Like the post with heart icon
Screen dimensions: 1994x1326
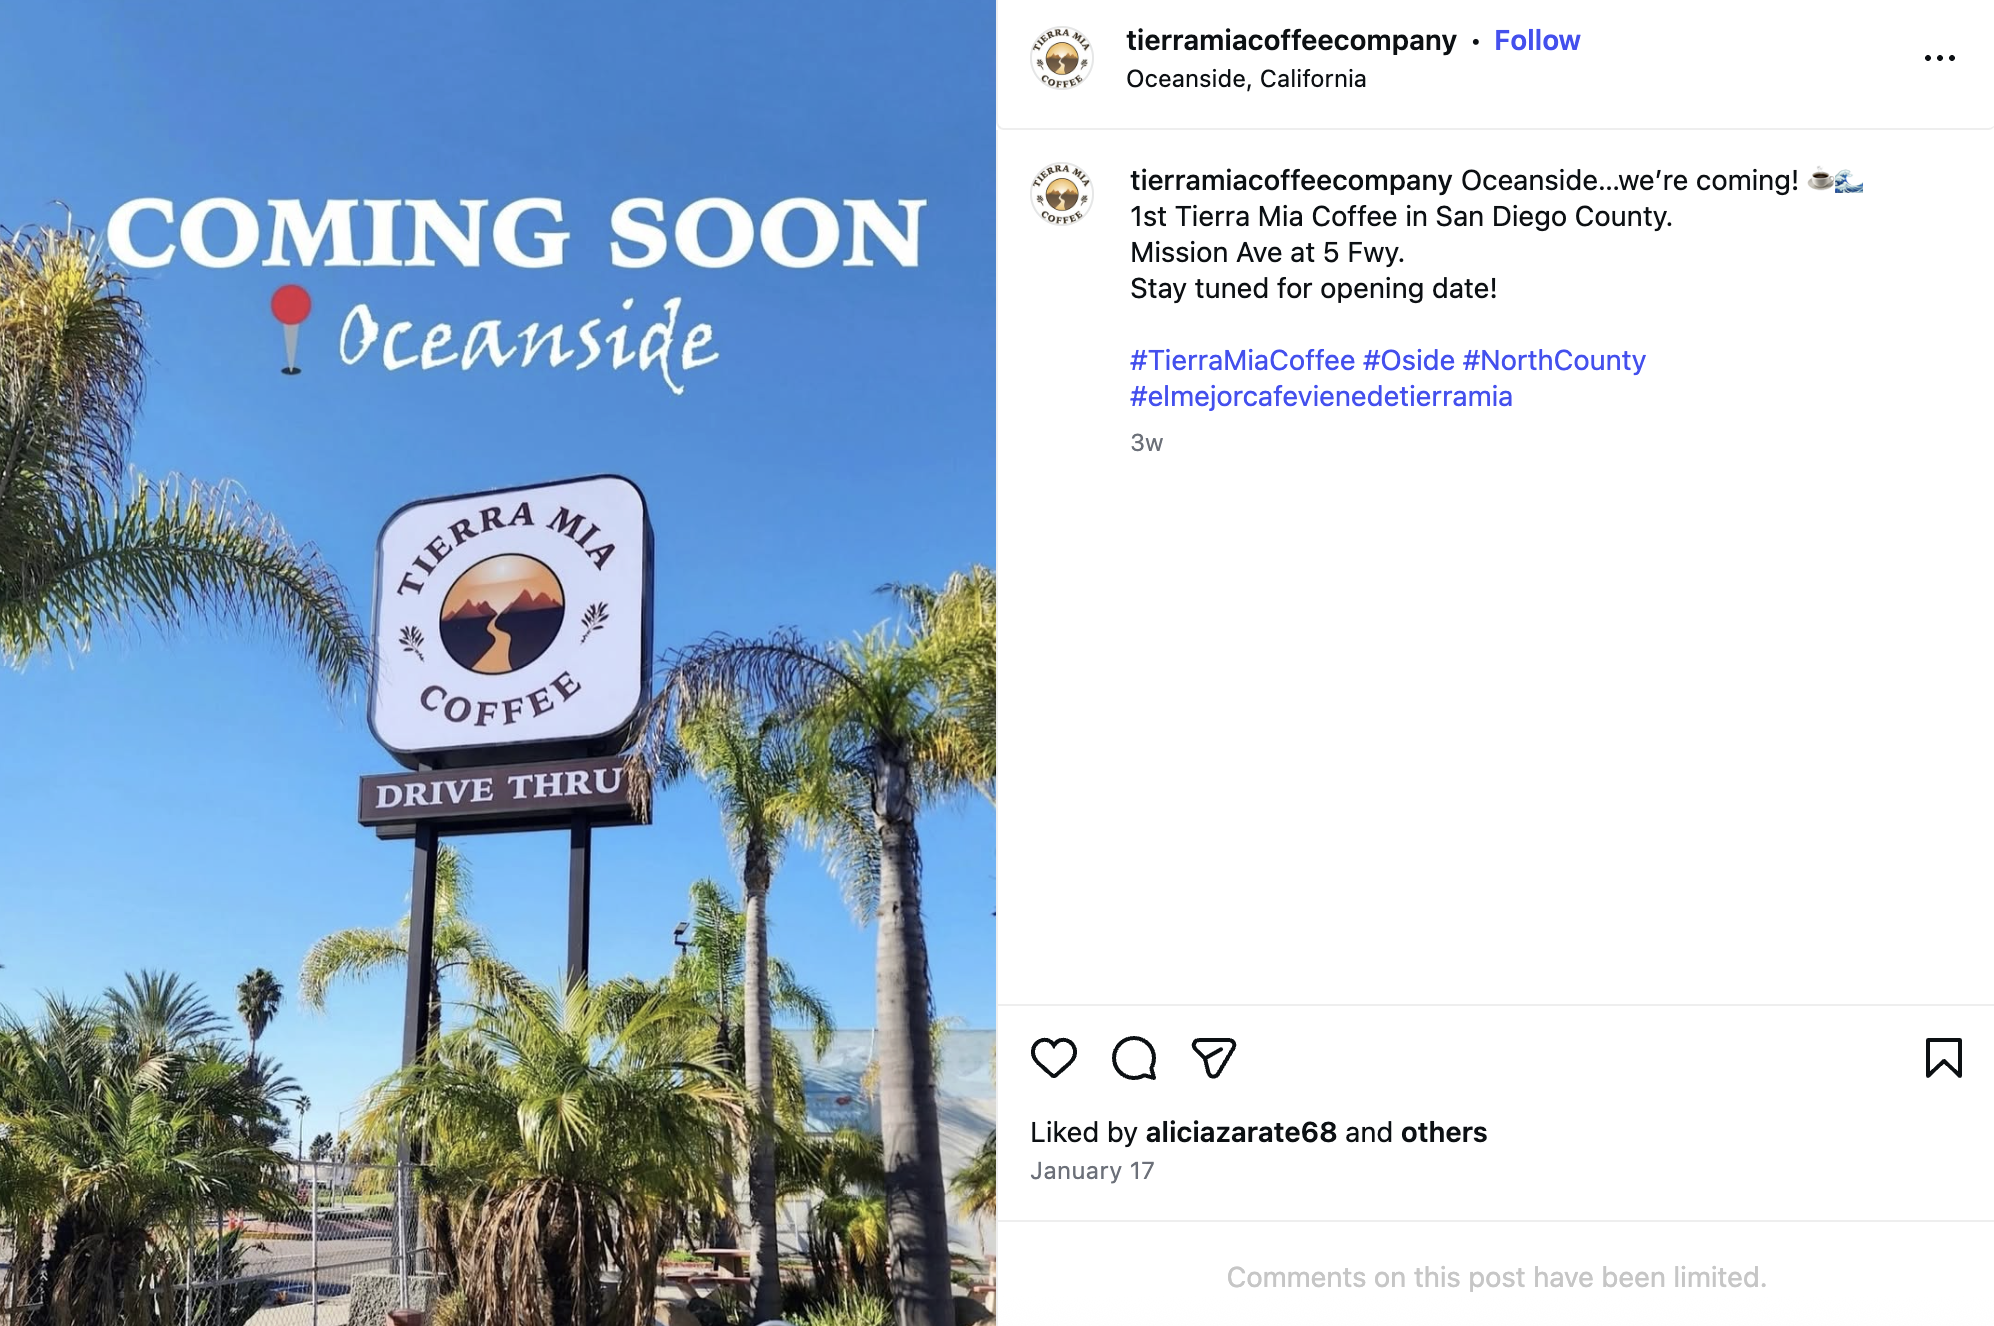click(x=1053, y=1057)
